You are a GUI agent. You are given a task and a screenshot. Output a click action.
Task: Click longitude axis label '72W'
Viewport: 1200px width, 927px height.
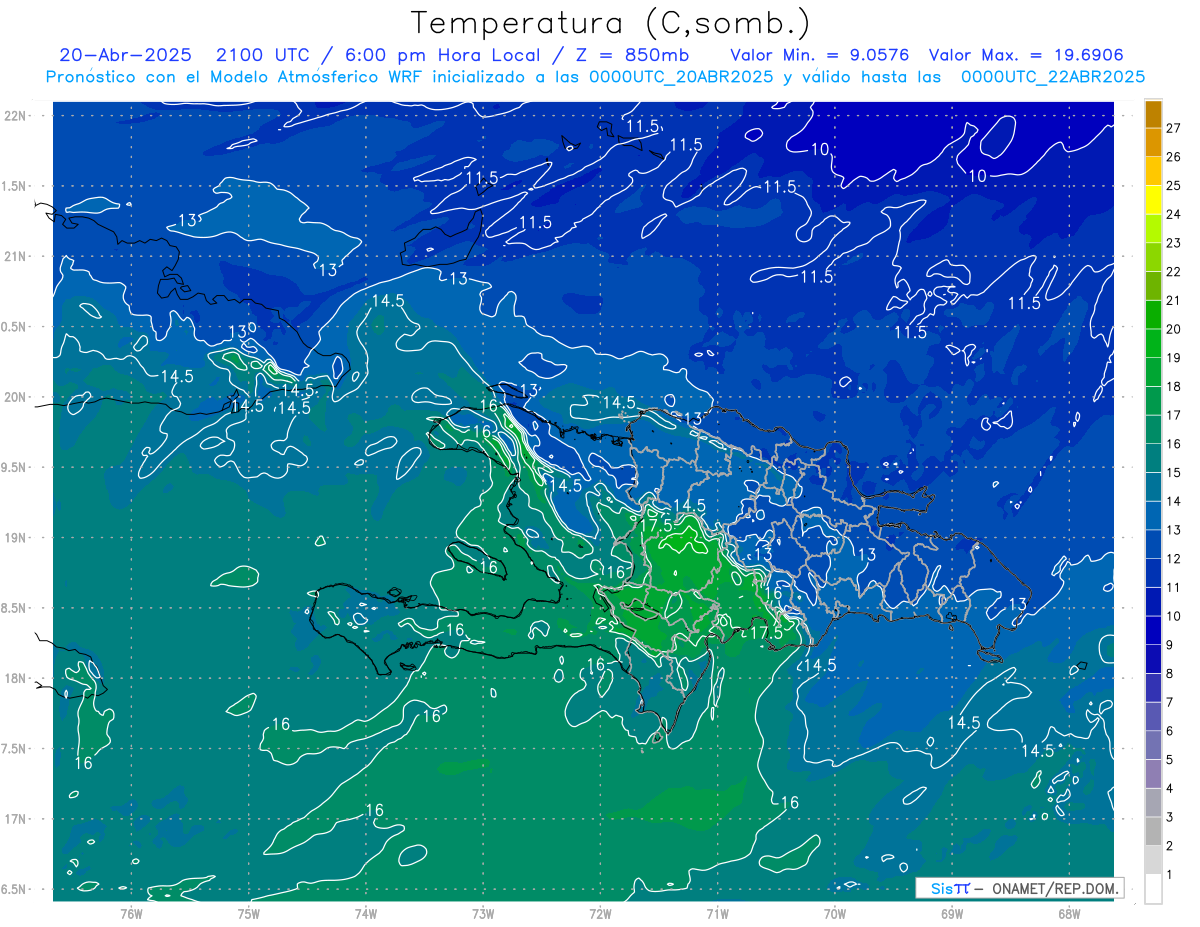pos(600,913)
